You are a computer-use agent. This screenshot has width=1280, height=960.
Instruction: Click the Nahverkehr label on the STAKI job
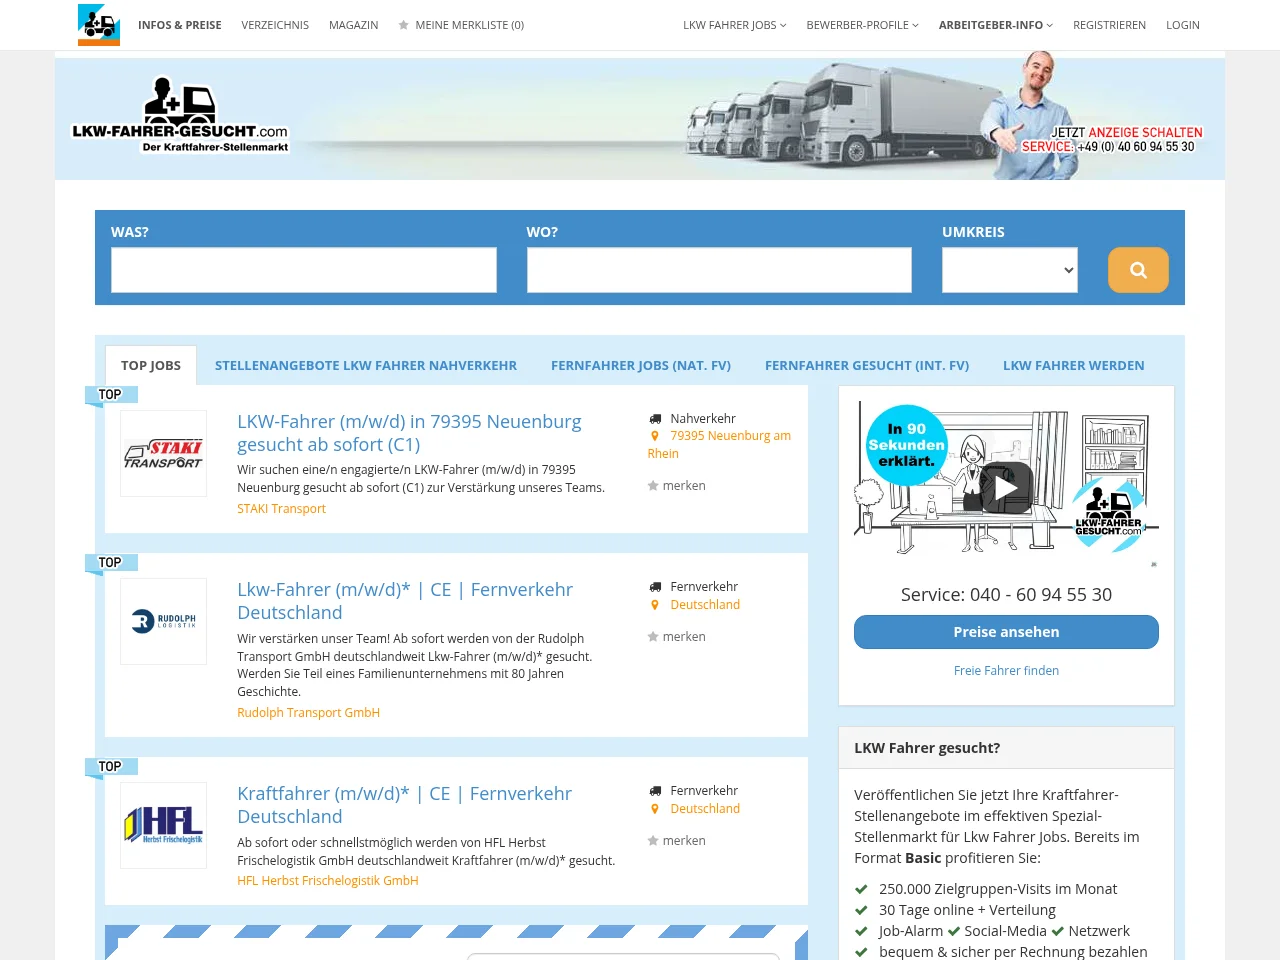703,419
